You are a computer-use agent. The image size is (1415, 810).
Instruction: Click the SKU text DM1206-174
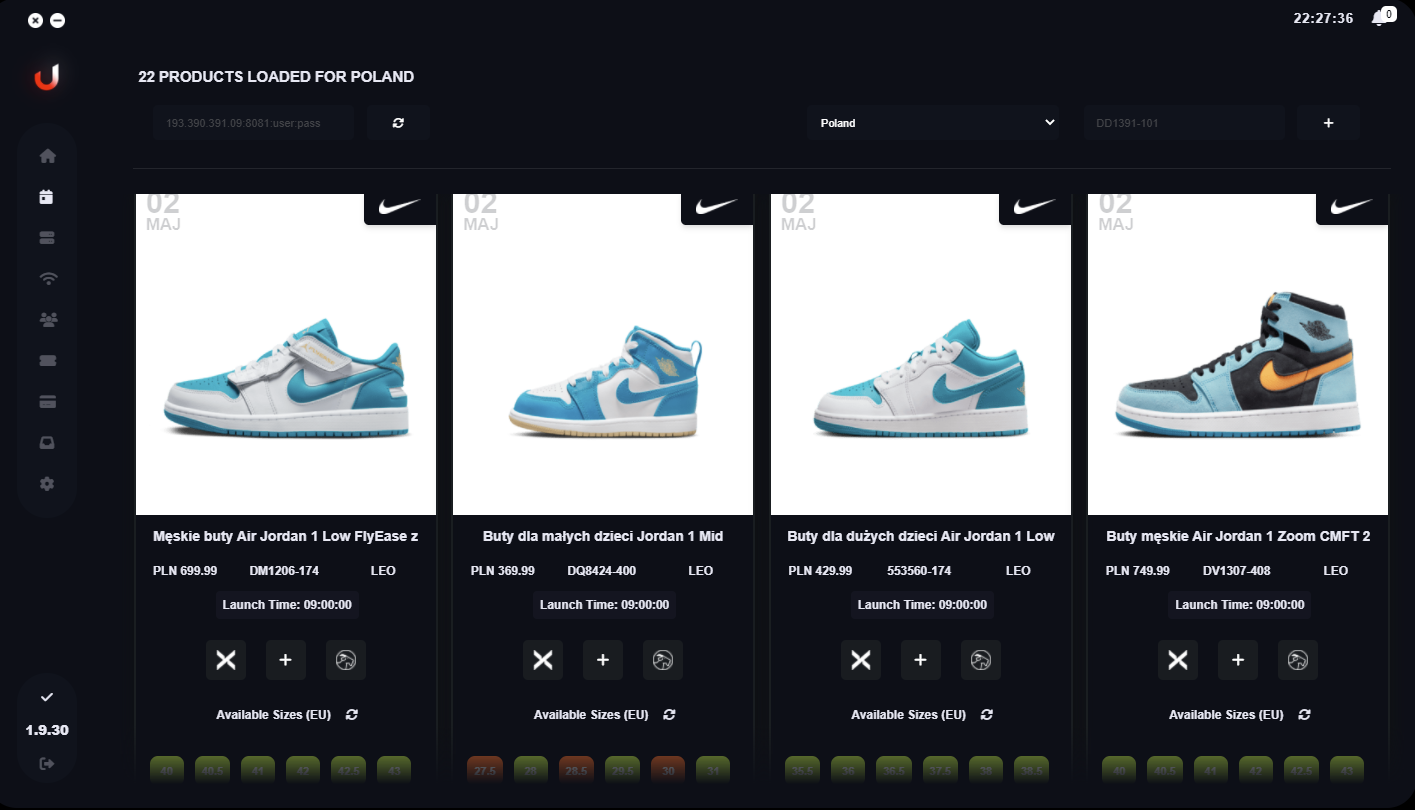284,571
